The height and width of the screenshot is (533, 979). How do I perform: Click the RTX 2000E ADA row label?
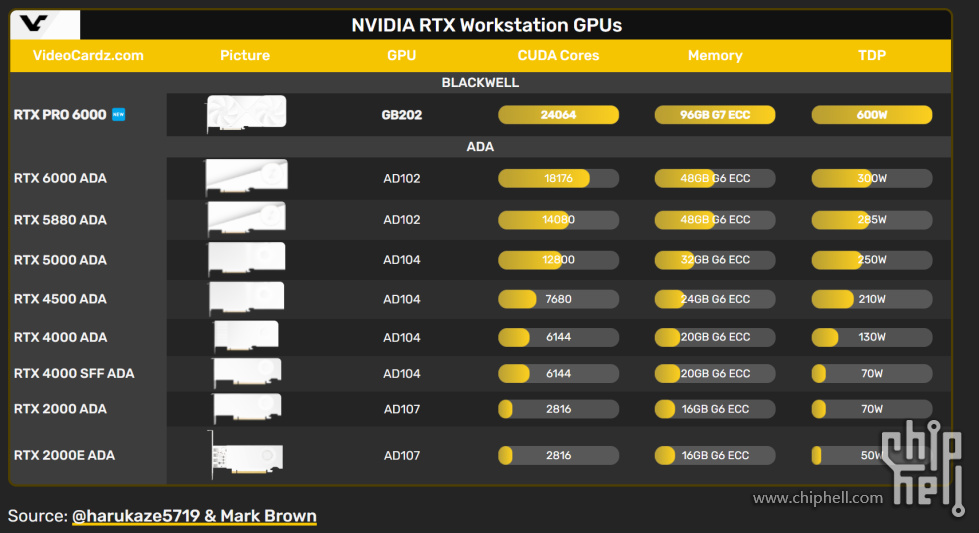tap(64, 455)
